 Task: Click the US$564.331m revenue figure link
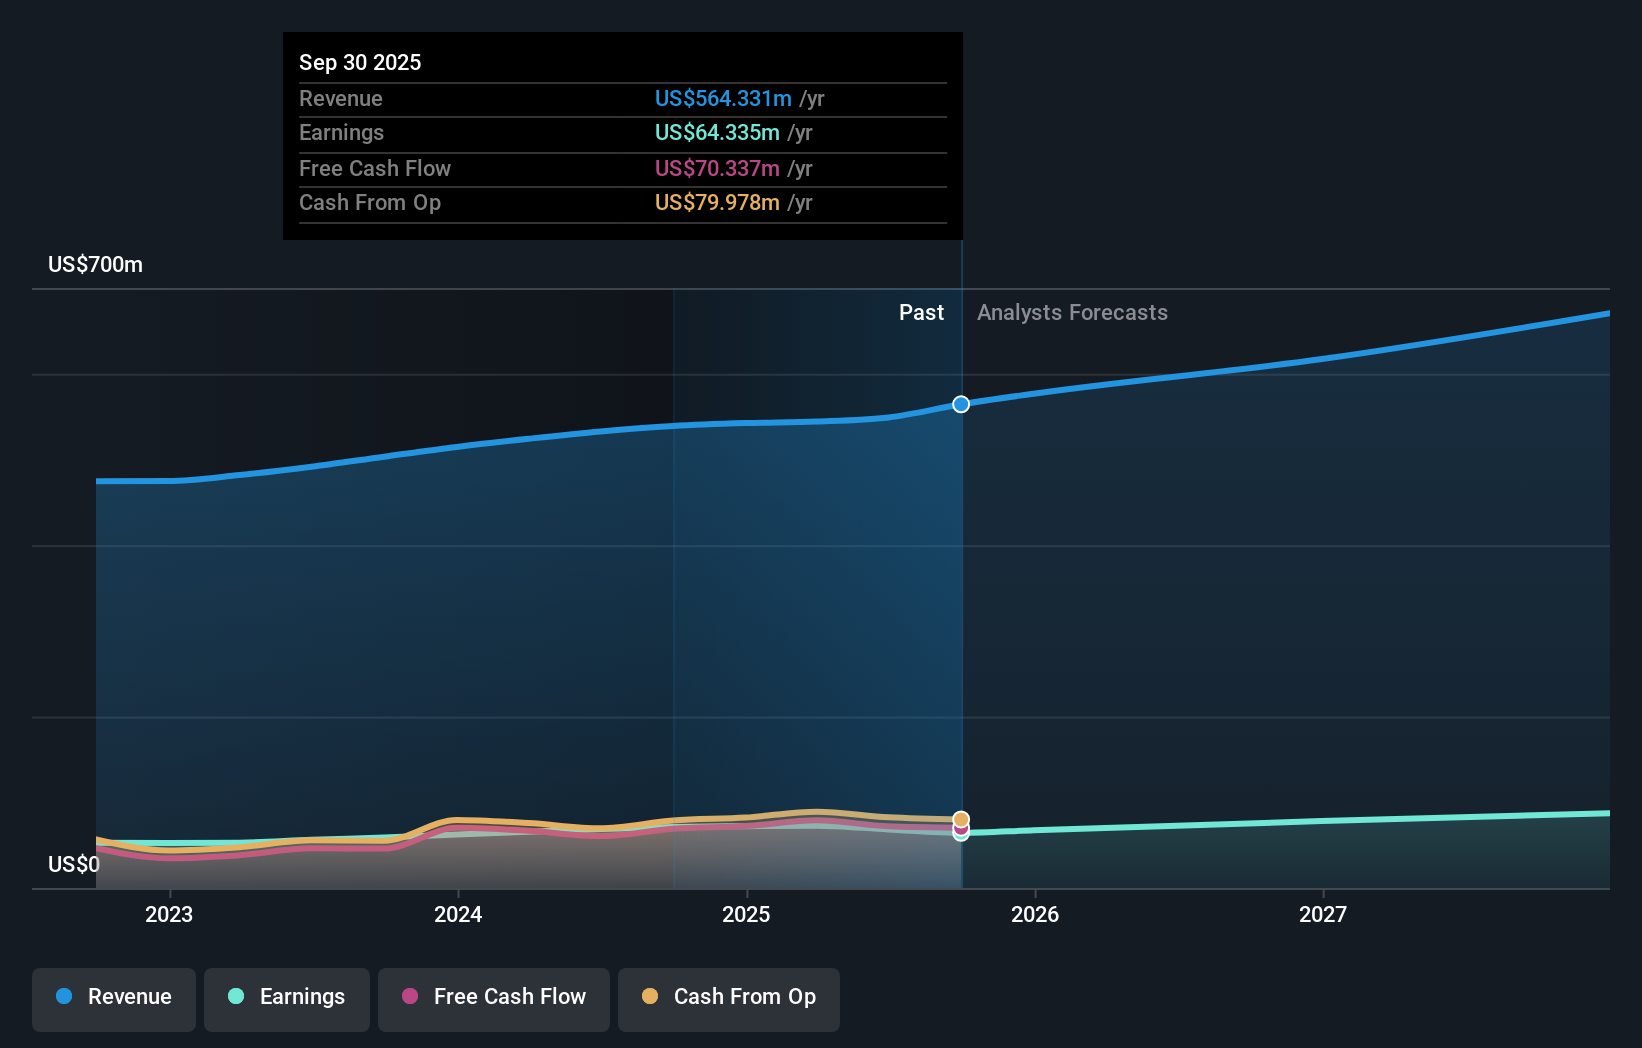(x=723, y=99)
